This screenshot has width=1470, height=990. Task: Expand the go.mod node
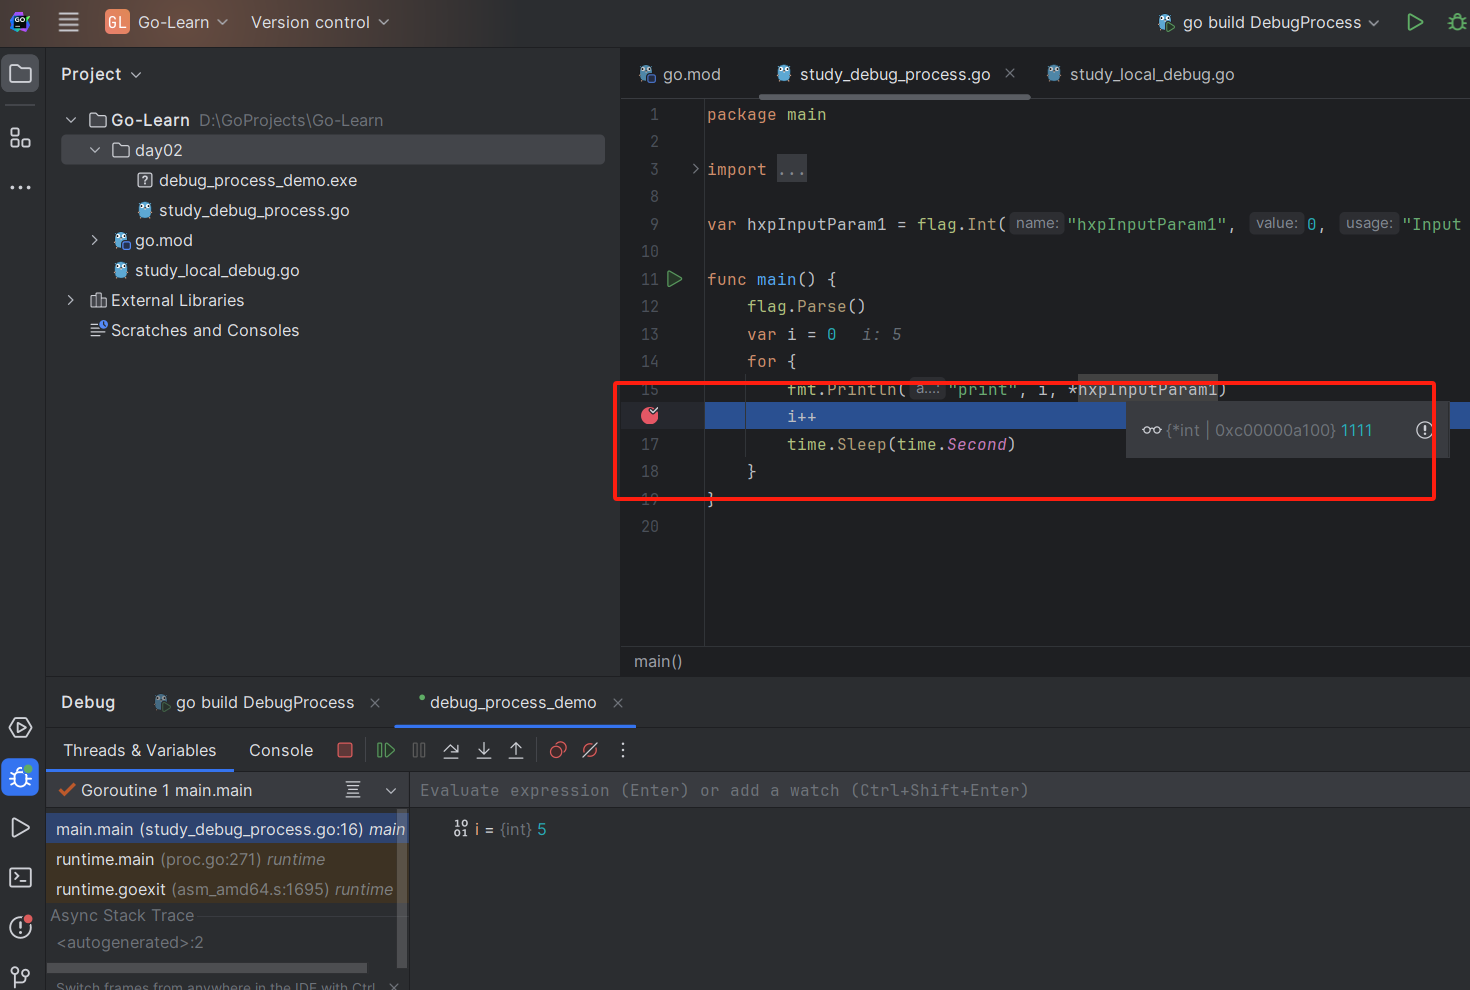click(x=95, y=240)
